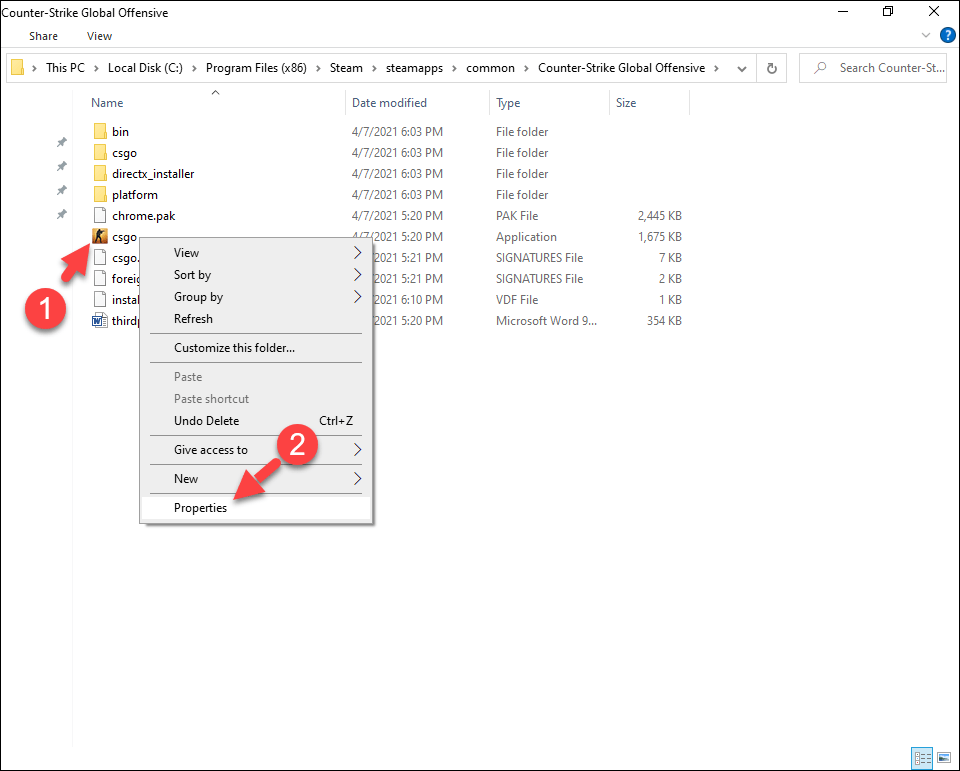Select the bin folder icon
960x771 pixels.
click(99, 132)
